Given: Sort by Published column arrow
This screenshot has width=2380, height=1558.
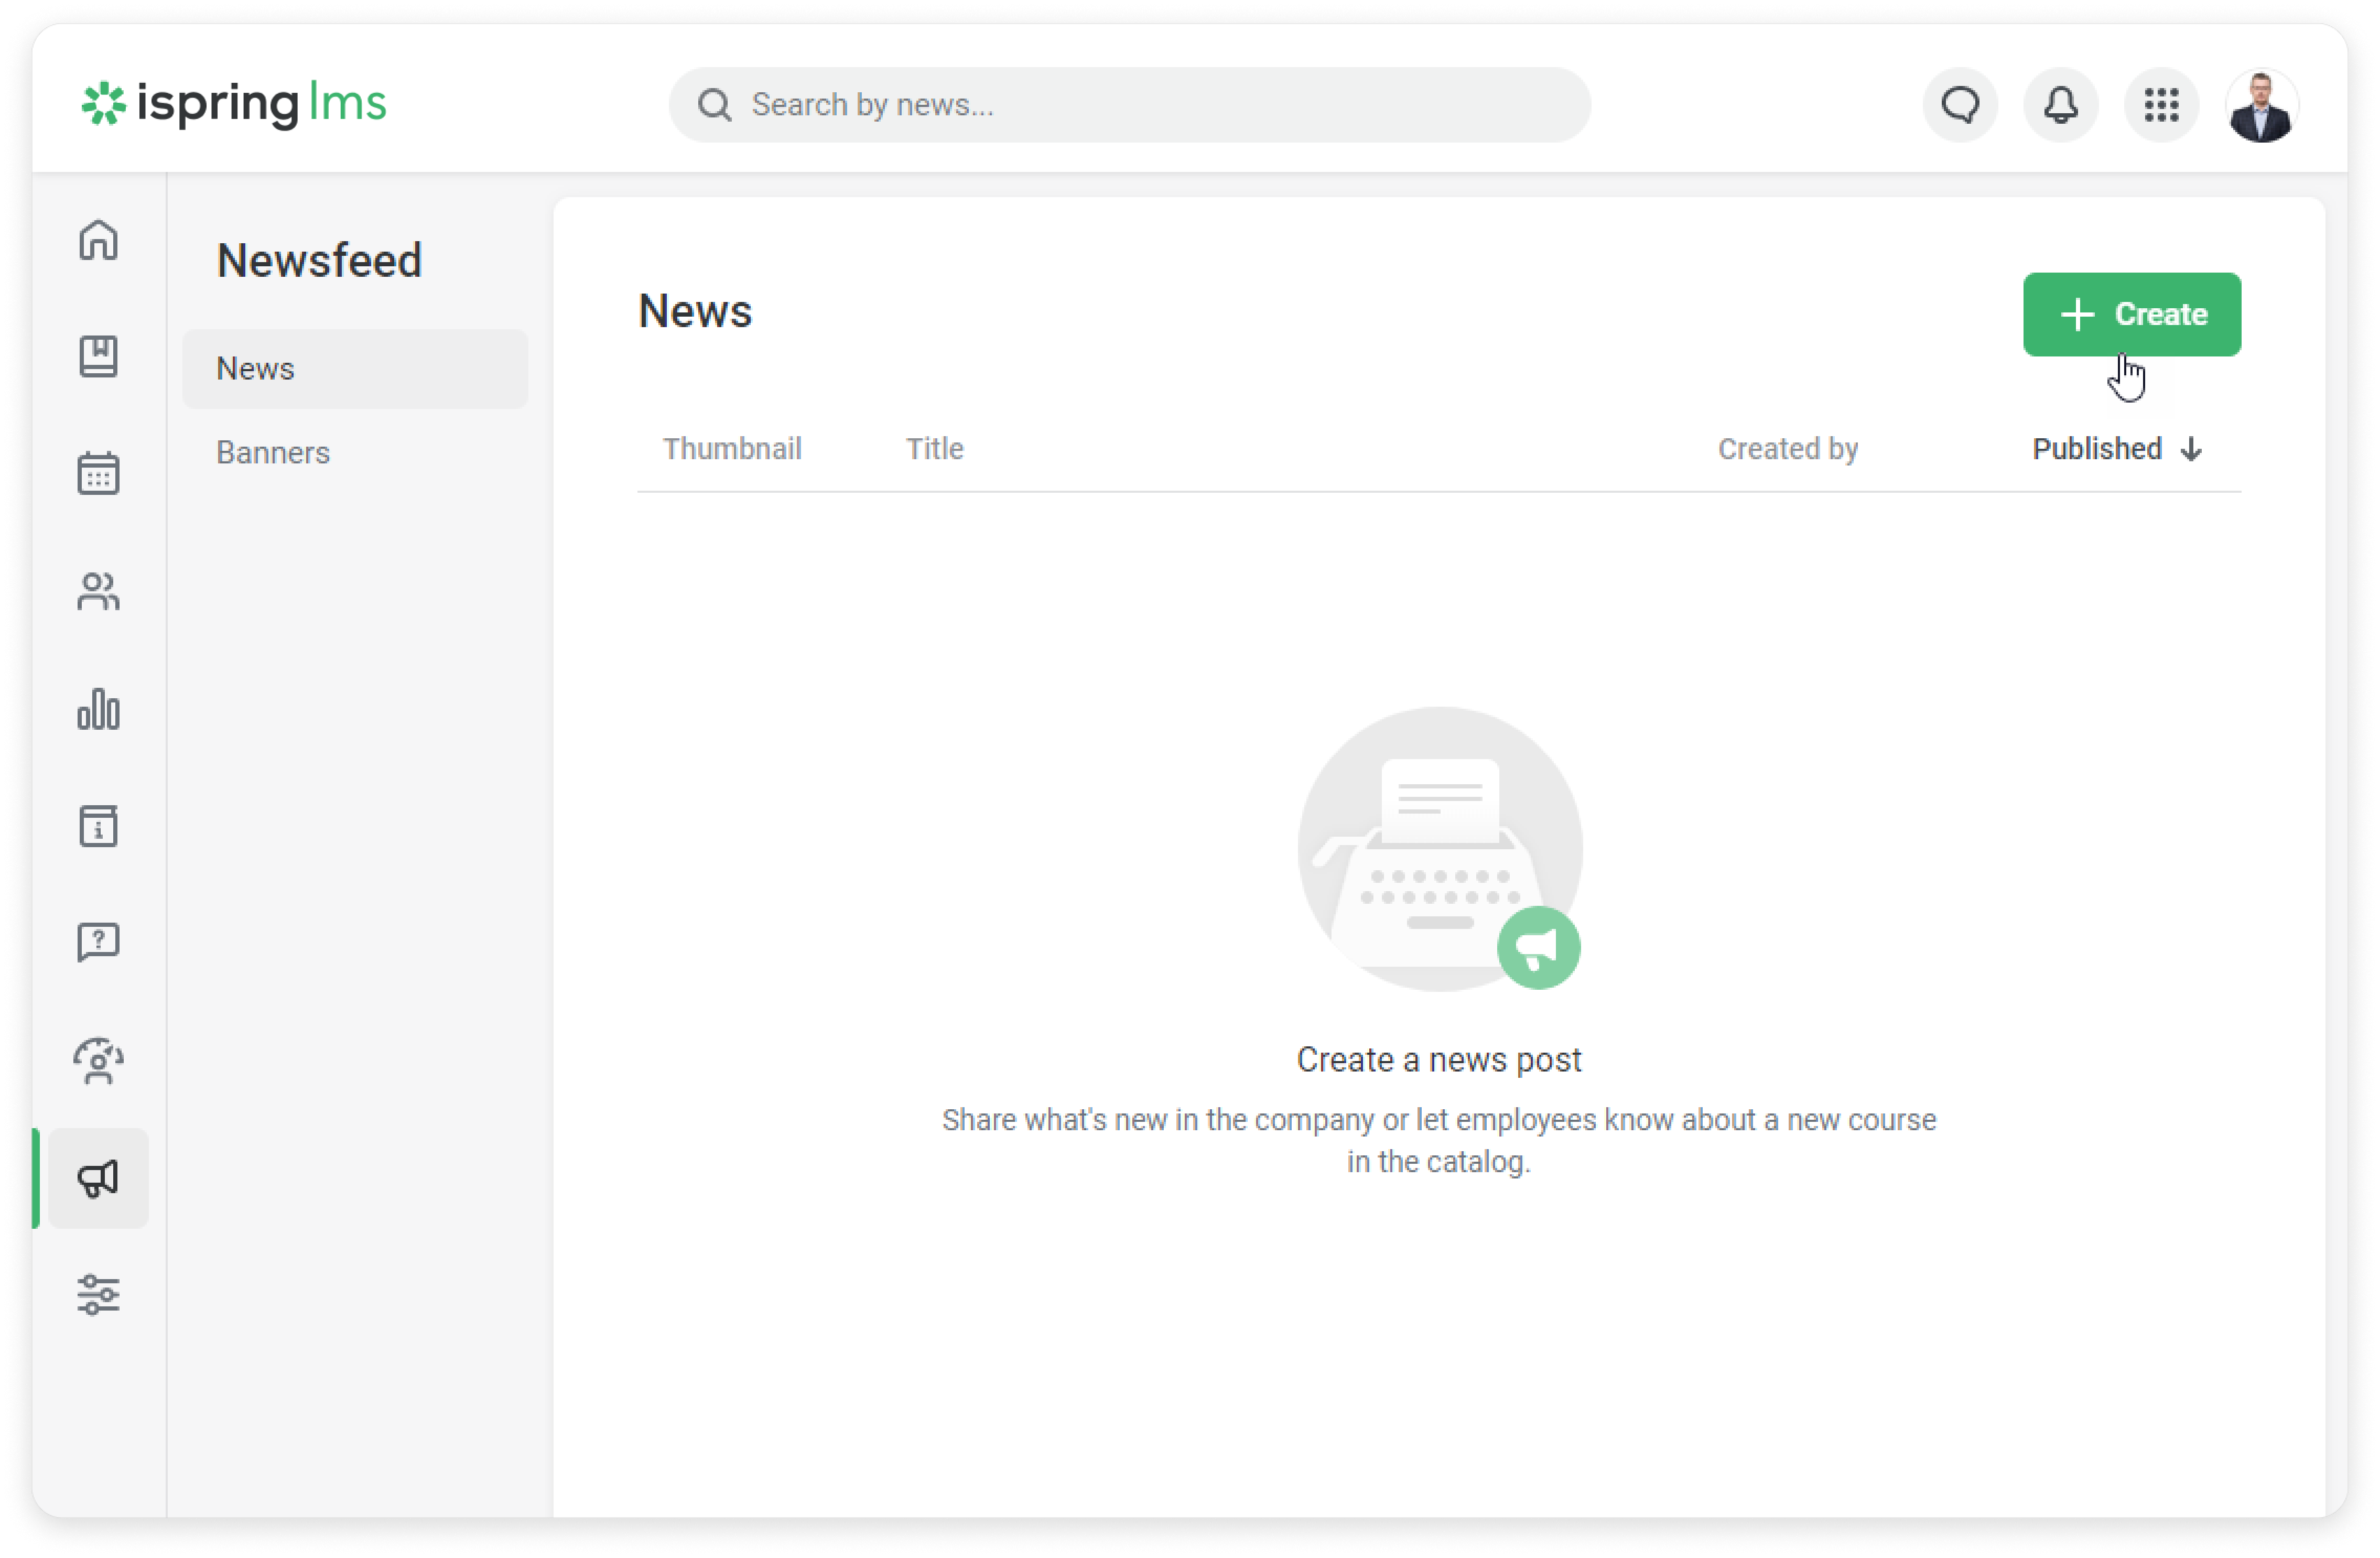Looking at the screenshot, I should click(2191, 449).
